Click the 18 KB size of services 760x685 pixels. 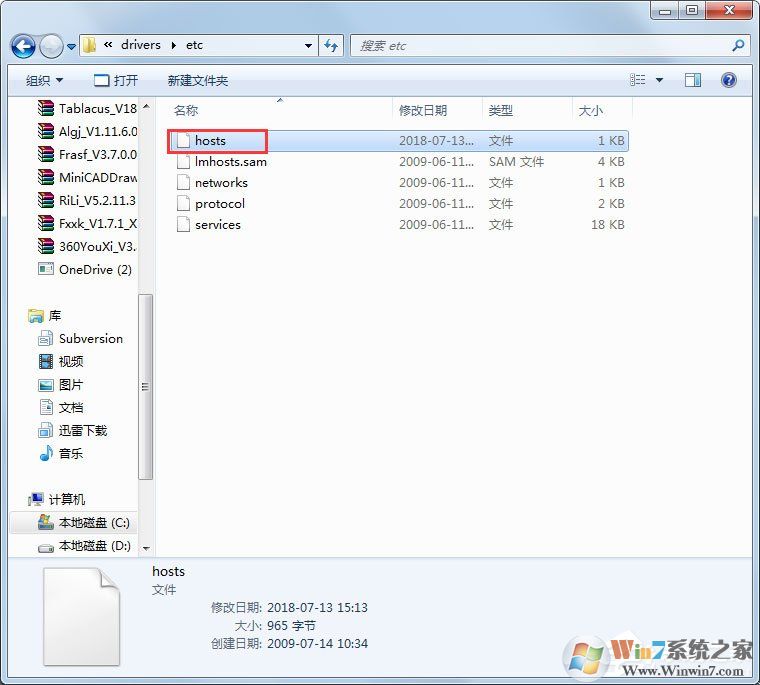click(607, 224)
